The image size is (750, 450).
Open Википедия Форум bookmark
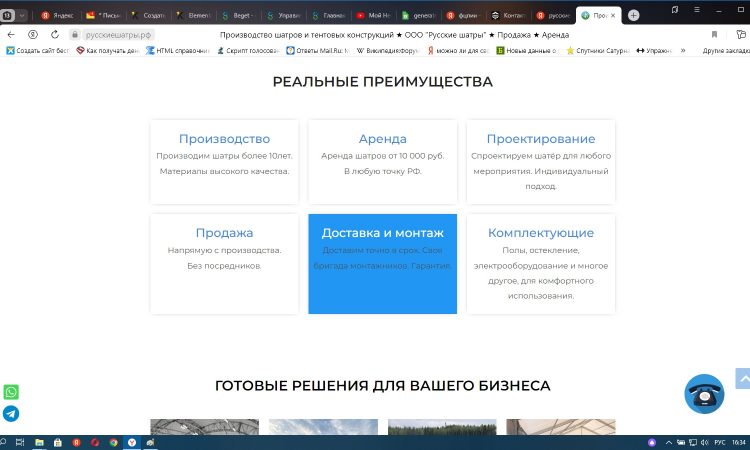click(x=387, y=50)
